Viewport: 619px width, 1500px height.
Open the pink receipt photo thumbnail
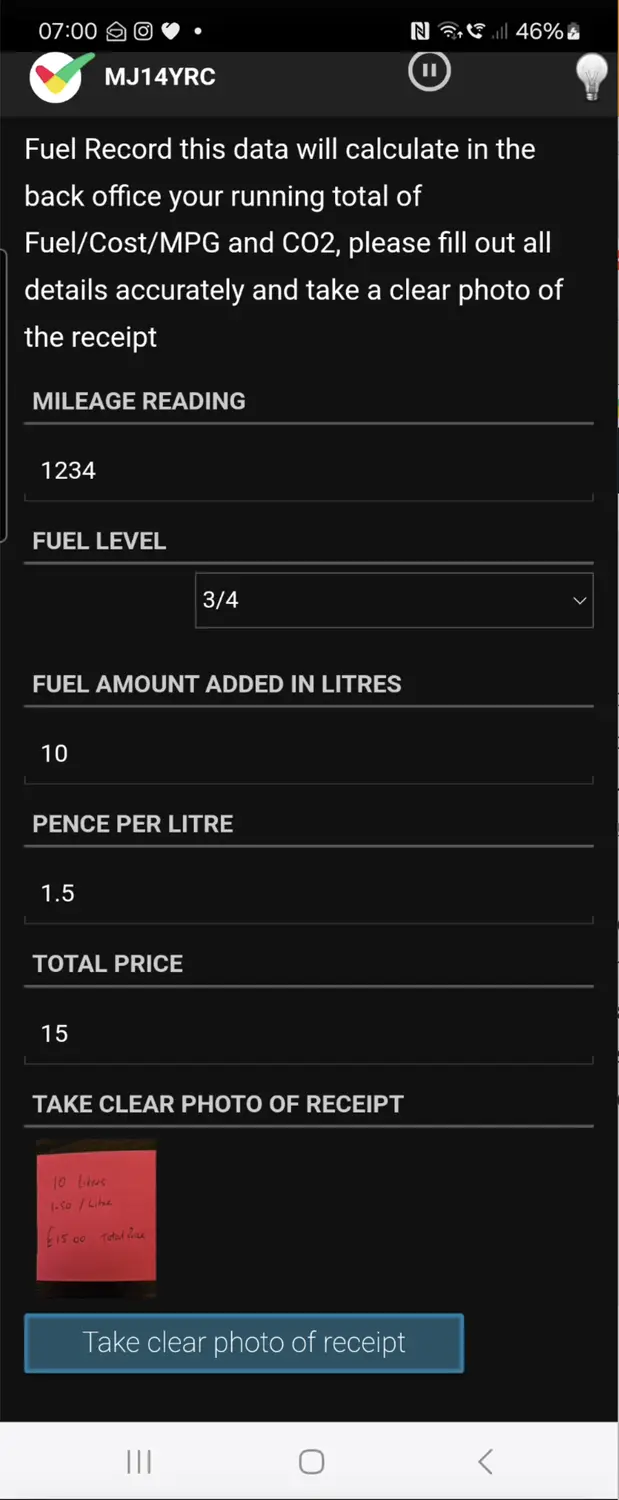pyautogui.click(x=96, y=1216)
